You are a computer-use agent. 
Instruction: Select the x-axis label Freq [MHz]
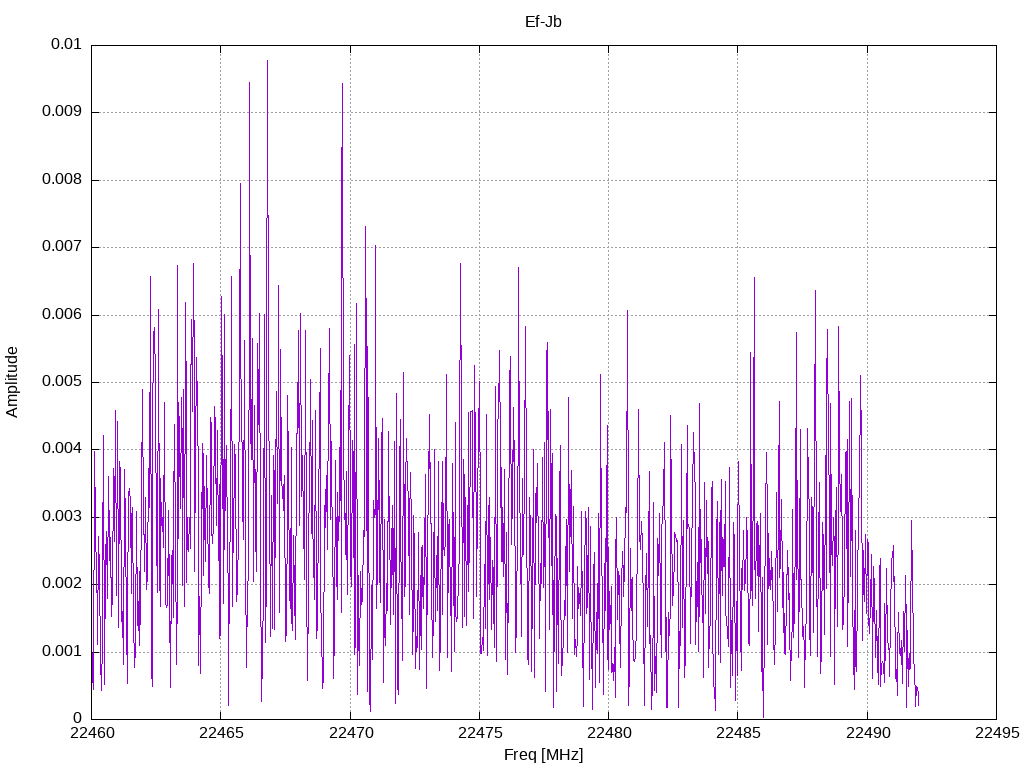(543, 754)
